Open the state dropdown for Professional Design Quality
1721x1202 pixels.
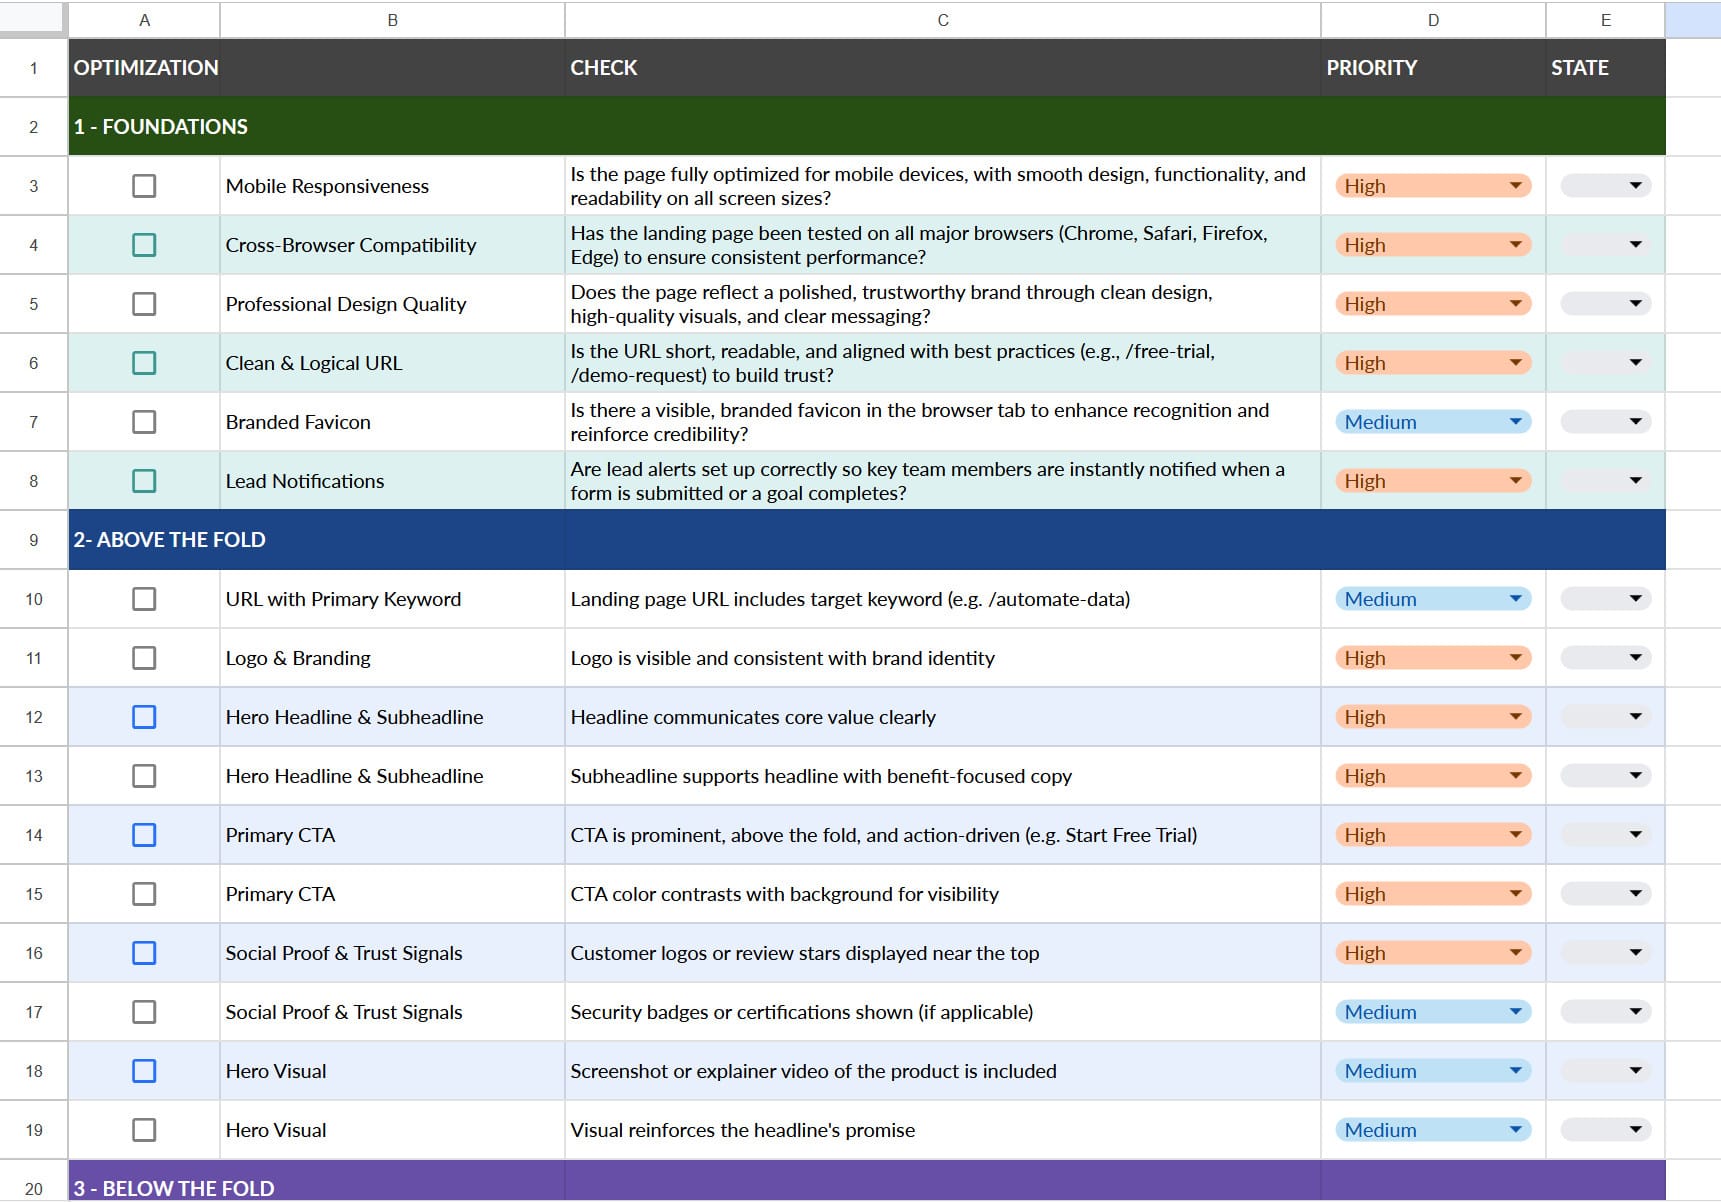pos(1635,304)
